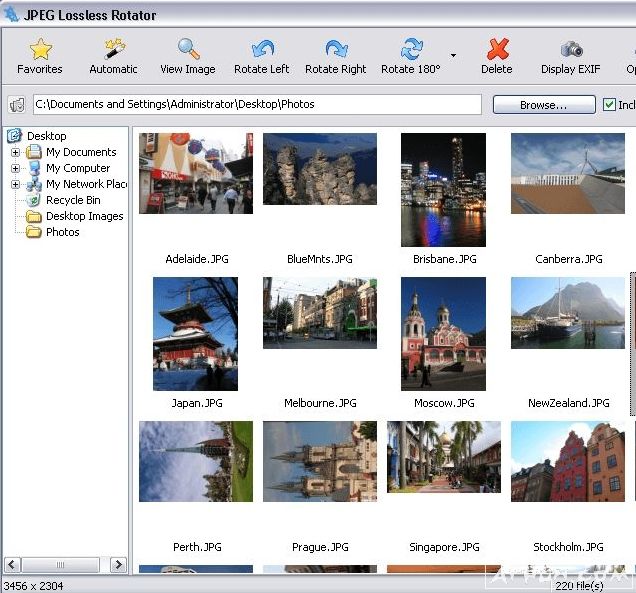The width and height of the screenshot is (636, 593).
Task: Select Stockholm.JPG thumbnail
Action: [x=568, y=461]
